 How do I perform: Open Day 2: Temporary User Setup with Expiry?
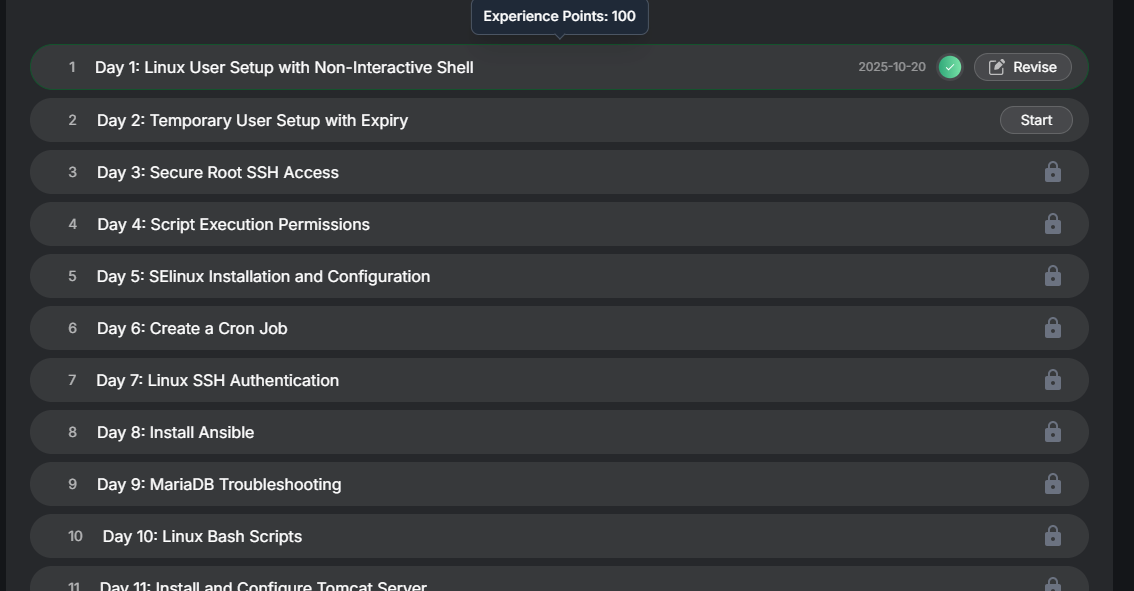(x=252, y=120)
